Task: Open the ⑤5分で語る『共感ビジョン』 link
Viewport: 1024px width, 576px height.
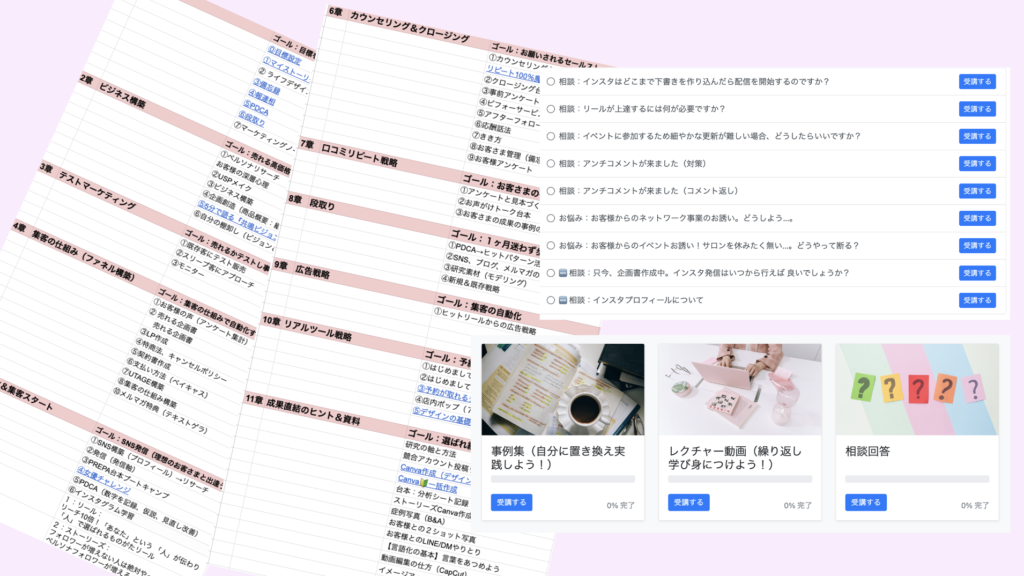Action: (x=237, y=219)
